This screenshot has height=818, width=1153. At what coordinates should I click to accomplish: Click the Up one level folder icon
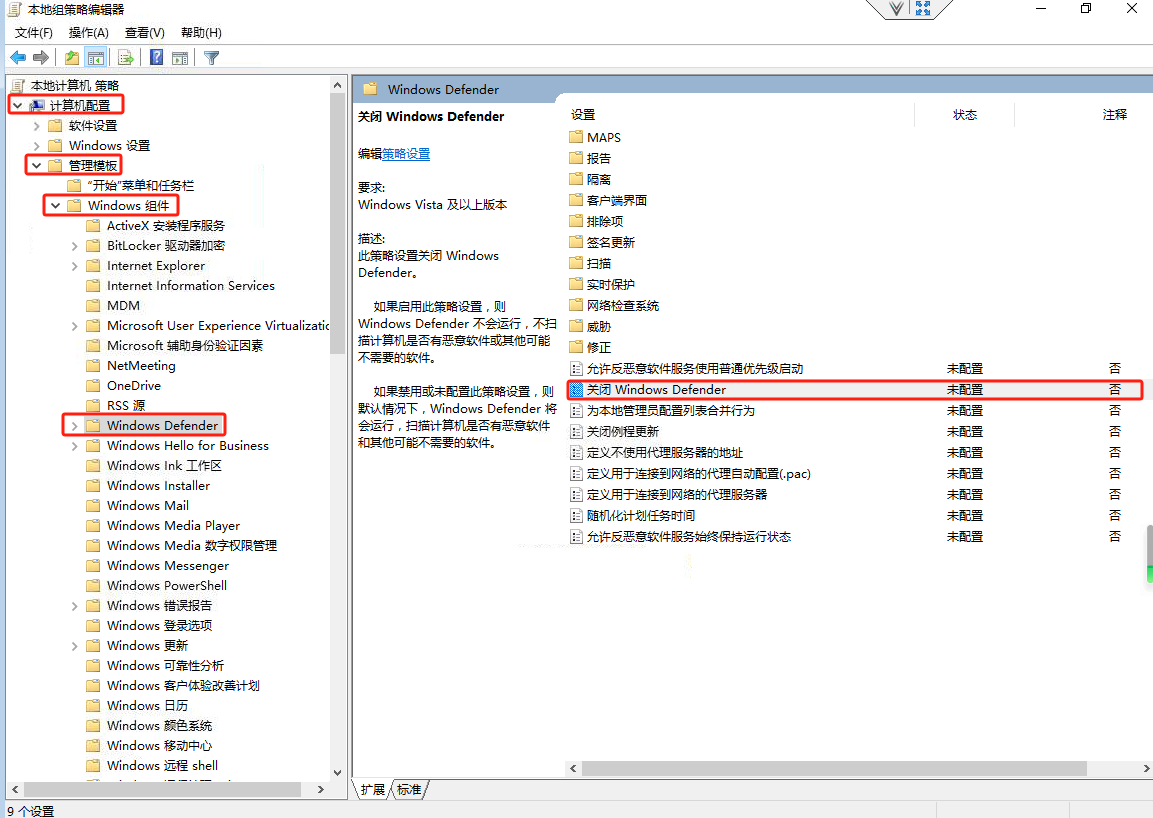point(71,57)
